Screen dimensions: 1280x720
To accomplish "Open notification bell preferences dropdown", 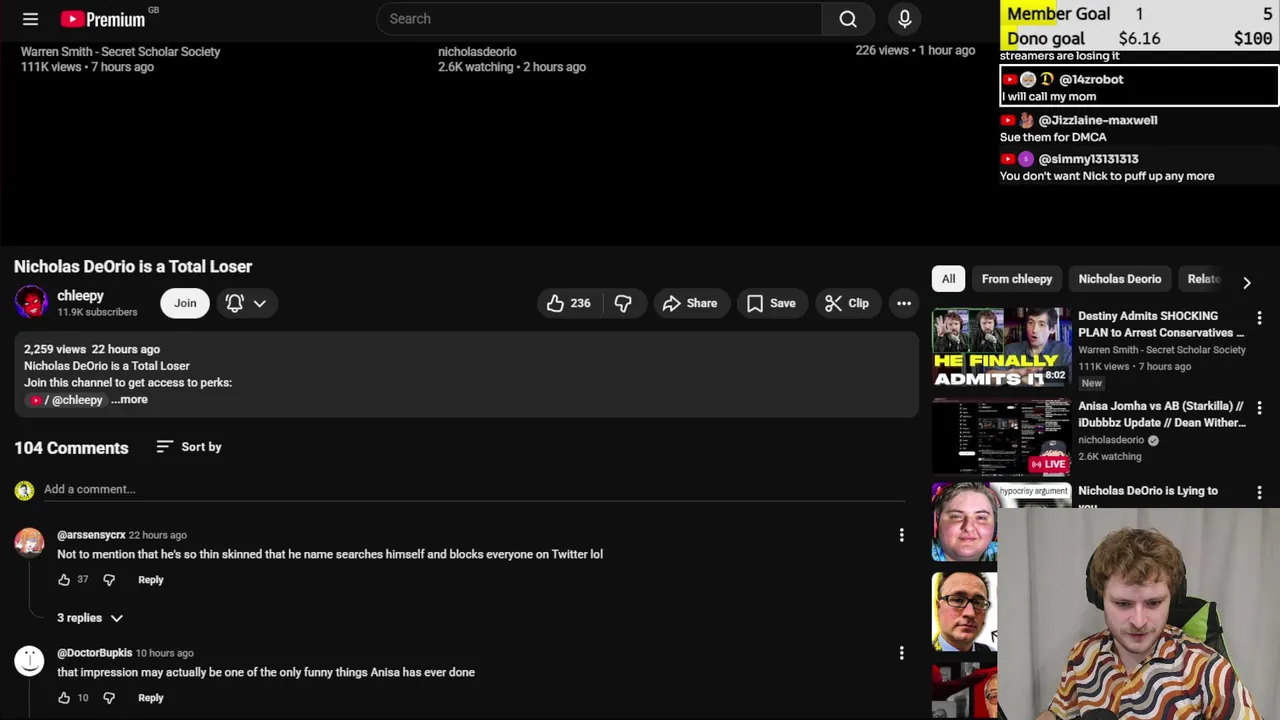I will pos(246,303).
